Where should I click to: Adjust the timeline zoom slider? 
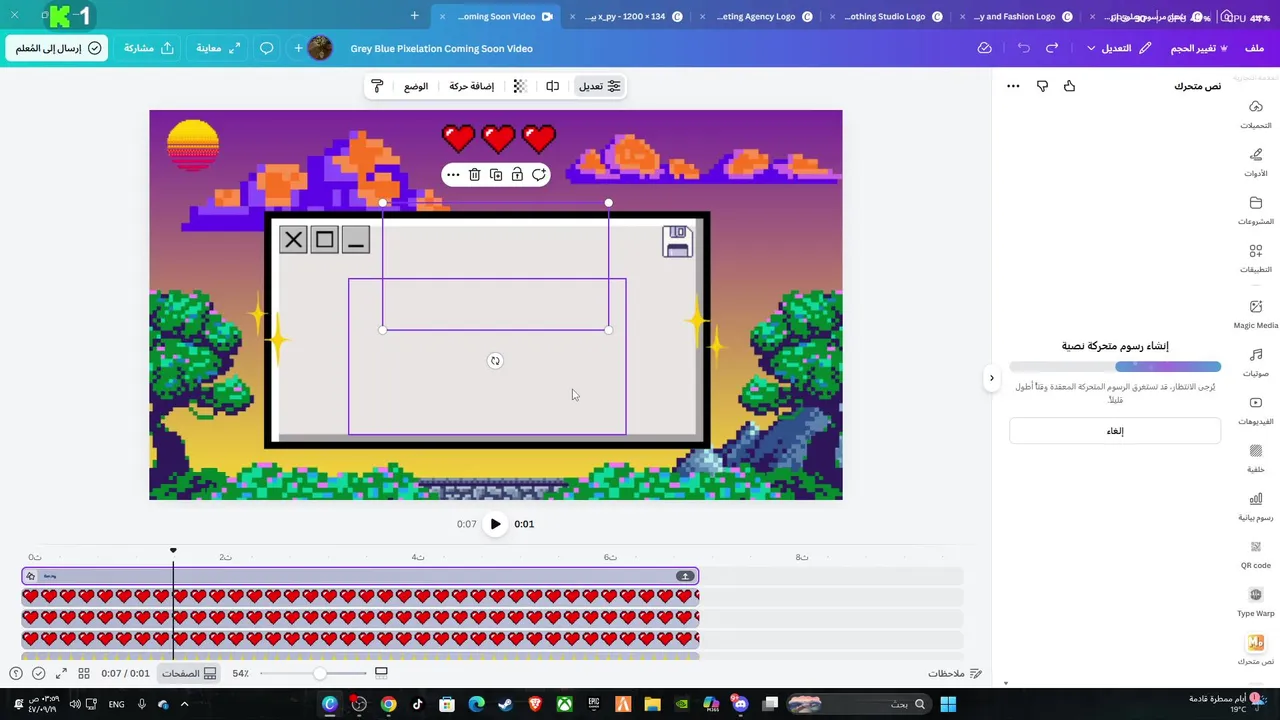(318, 673)
